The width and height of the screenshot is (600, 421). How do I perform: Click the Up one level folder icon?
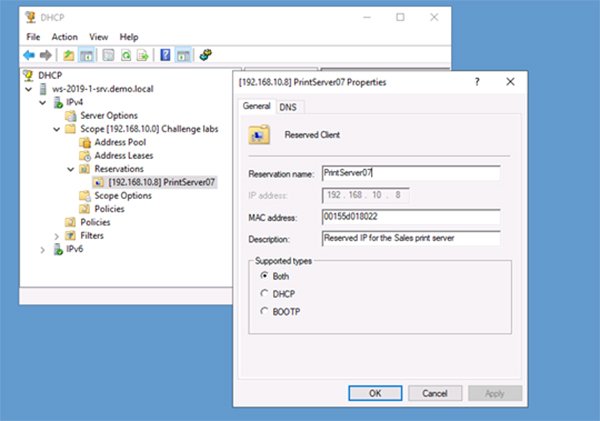(68, 55)
